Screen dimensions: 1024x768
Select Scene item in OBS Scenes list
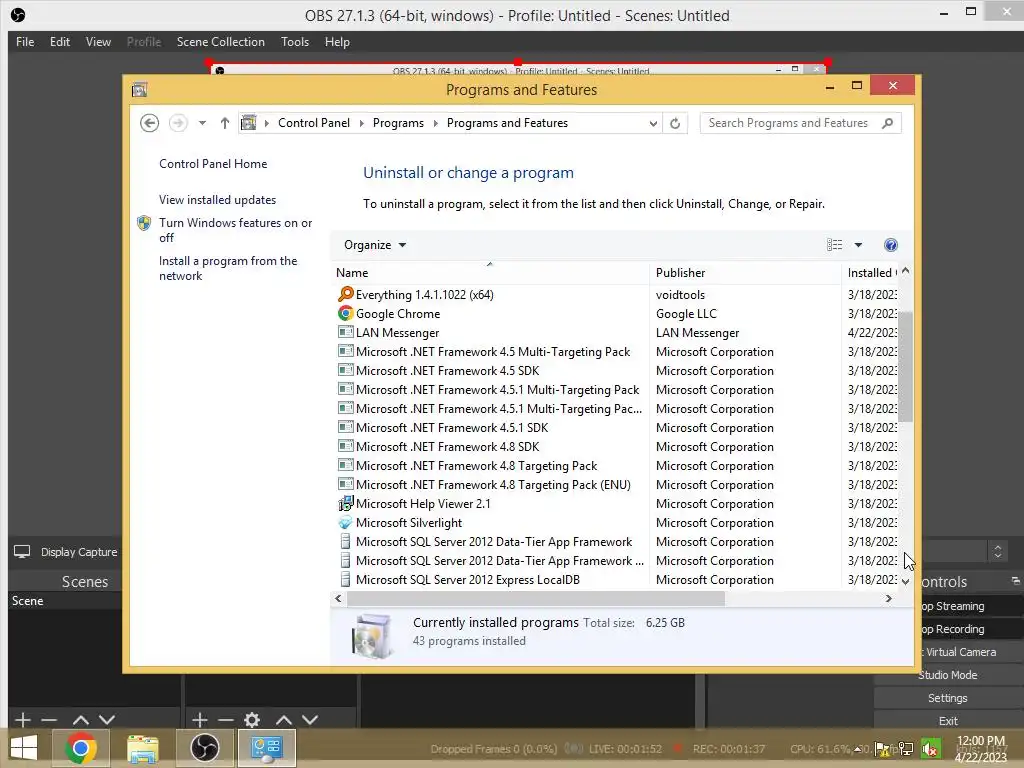click(x=65, y=601)
